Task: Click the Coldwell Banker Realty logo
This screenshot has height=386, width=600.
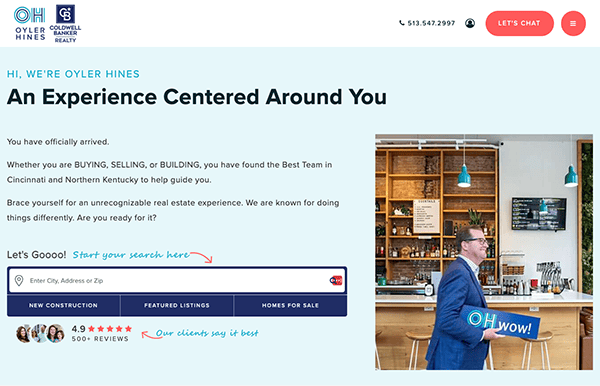Action: coord(65,23)
